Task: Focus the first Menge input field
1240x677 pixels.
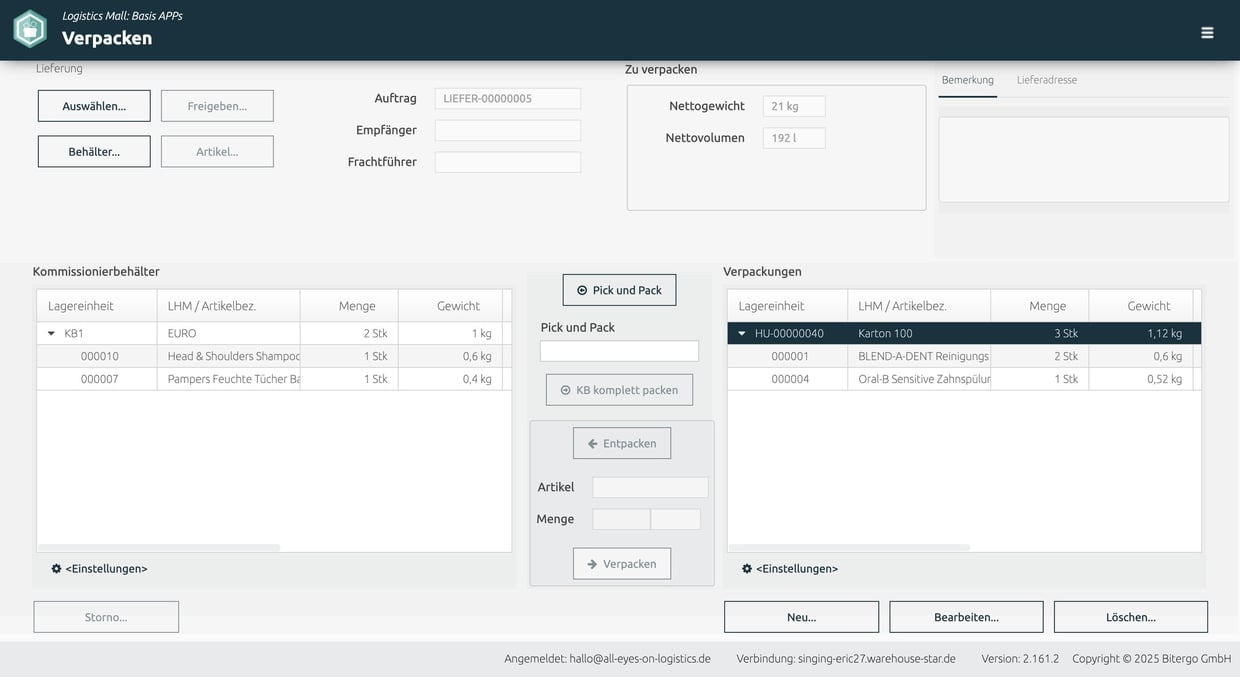Action: pos(621,519)
